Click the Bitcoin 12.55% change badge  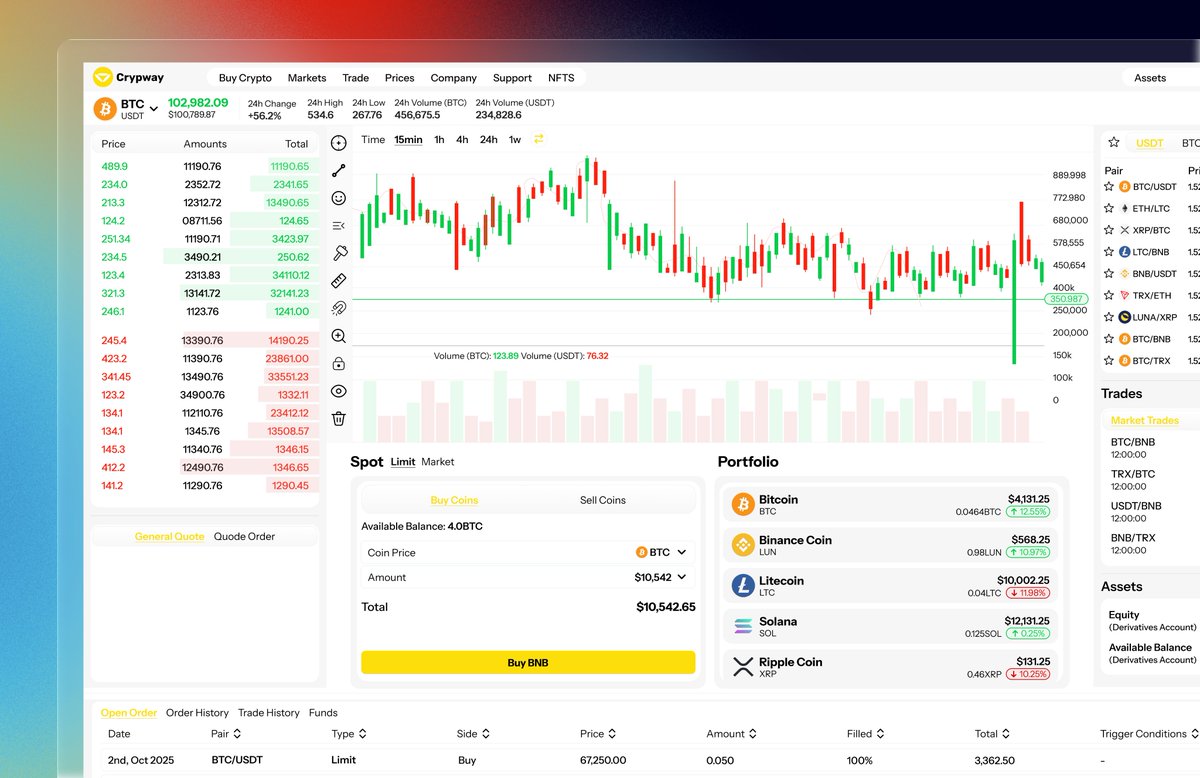tap(1027, 512)
